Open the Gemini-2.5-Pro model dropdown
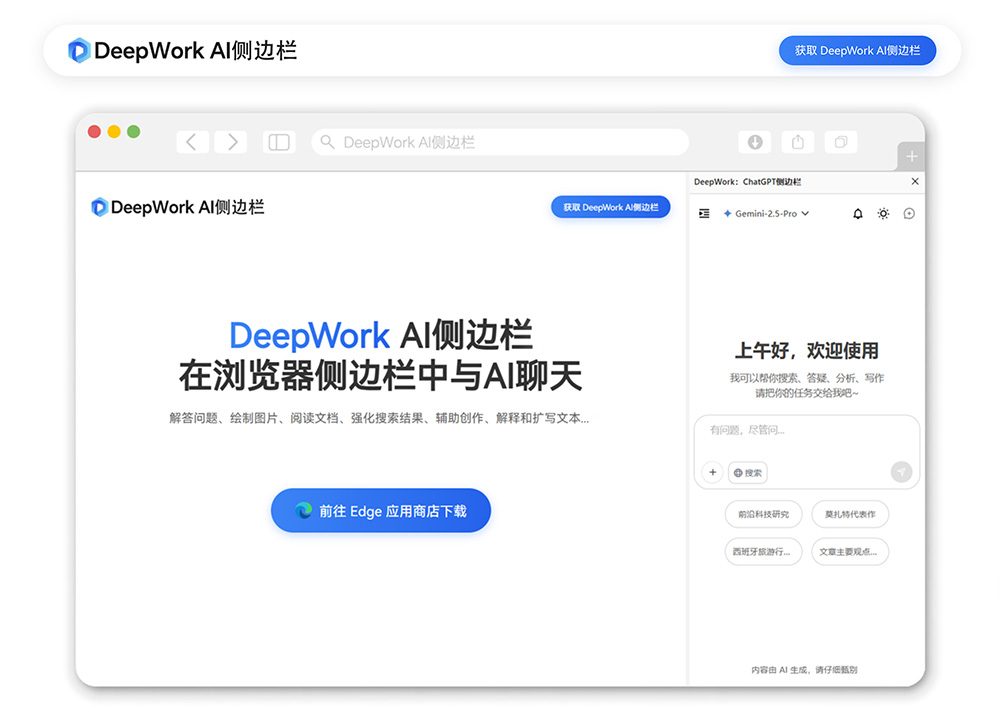1000x714 pixels. (x=766, y=214)
